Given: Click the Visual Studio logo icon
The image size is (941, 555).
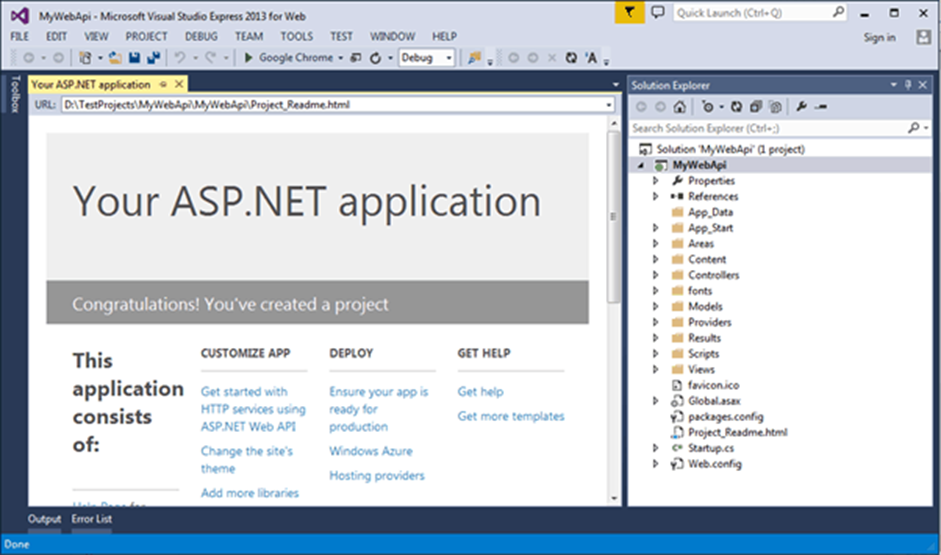Looking at the screenshot, I should click(19, 16).
